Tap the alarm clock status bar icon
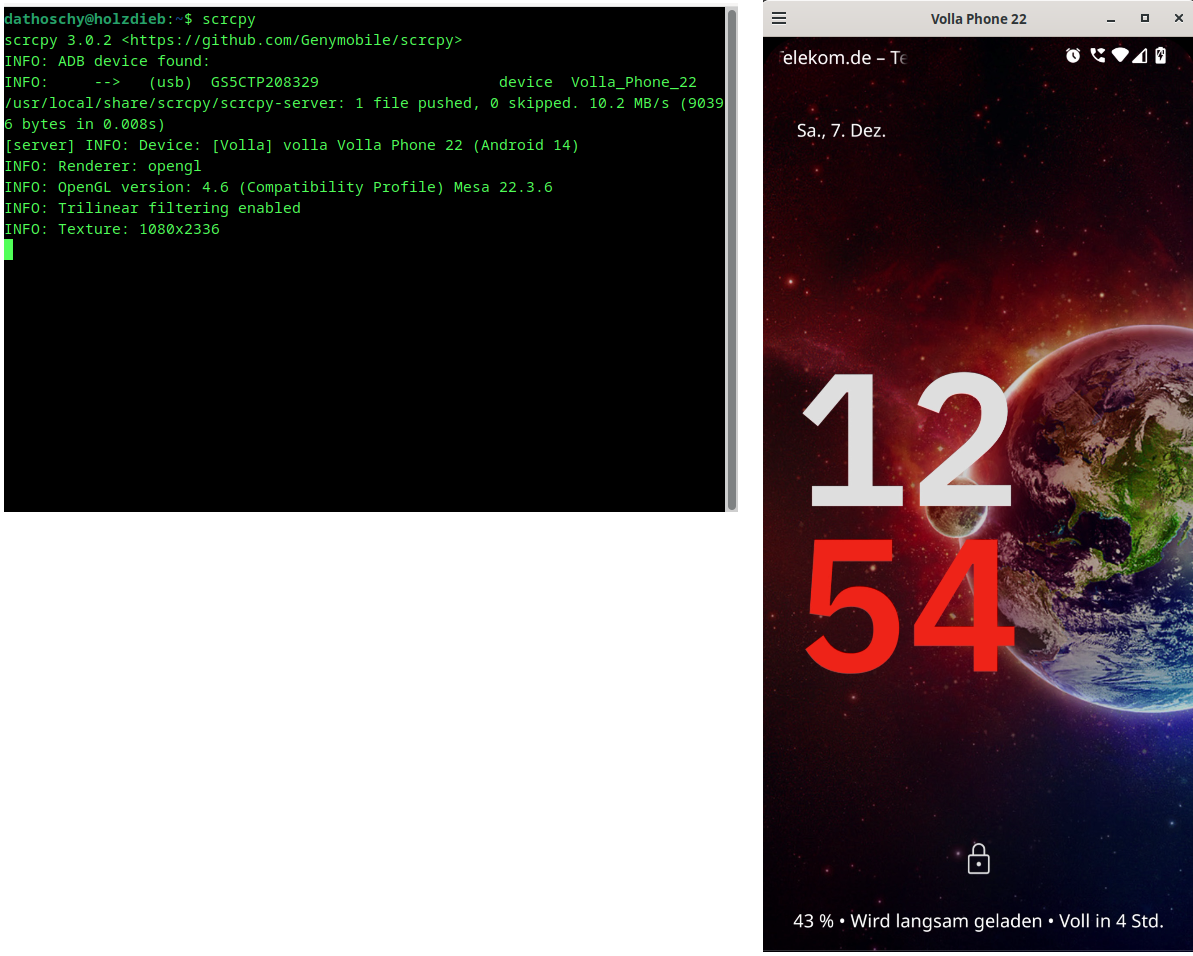The image size is (1193, 956). tap(1072, 57)
